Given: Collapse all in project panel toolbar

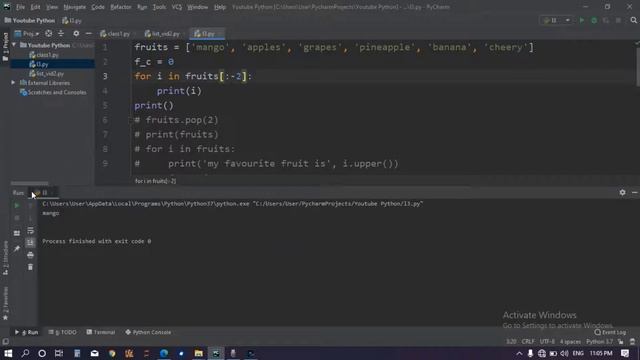Looking at the screenshot, I should 61,33.
